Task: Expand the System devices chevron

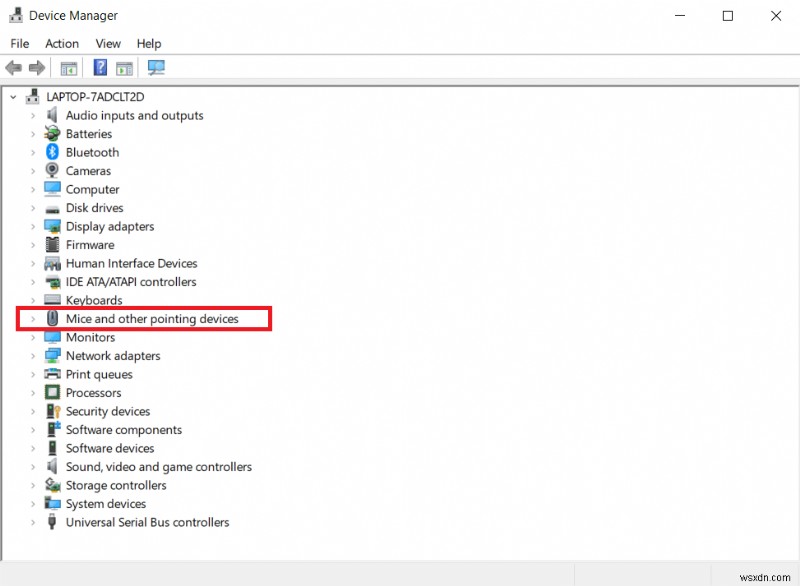Action: pyautogui.click(x=33, y=504)
